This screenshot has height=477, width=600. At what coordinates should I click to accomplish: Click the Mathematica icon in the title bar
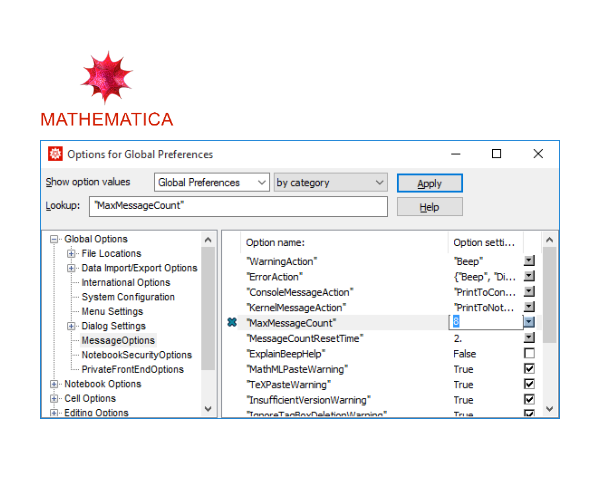(55, 154)
